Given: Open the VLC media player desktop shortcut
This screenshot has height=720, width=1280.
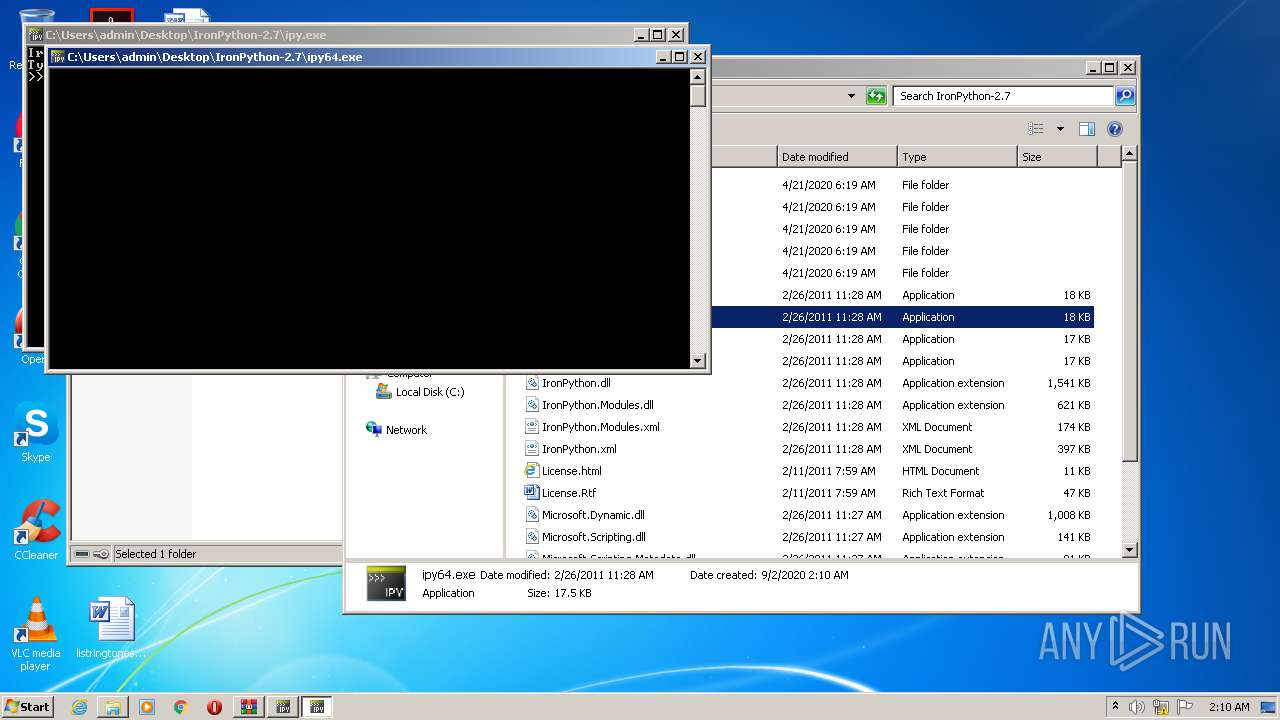Looking at the screenshot, I should (x=36, y=634).
